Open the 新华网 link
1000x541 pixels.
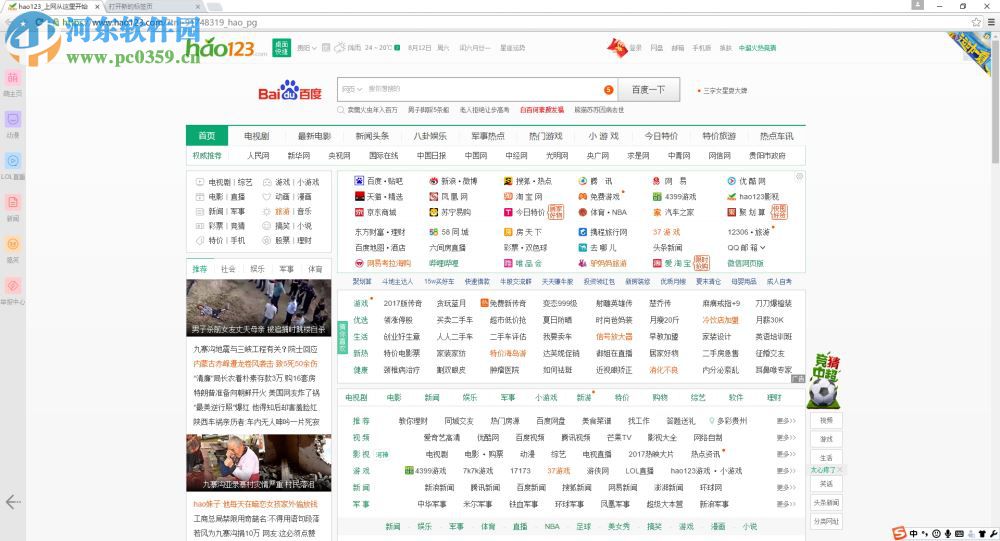click(x=298, y=156)
